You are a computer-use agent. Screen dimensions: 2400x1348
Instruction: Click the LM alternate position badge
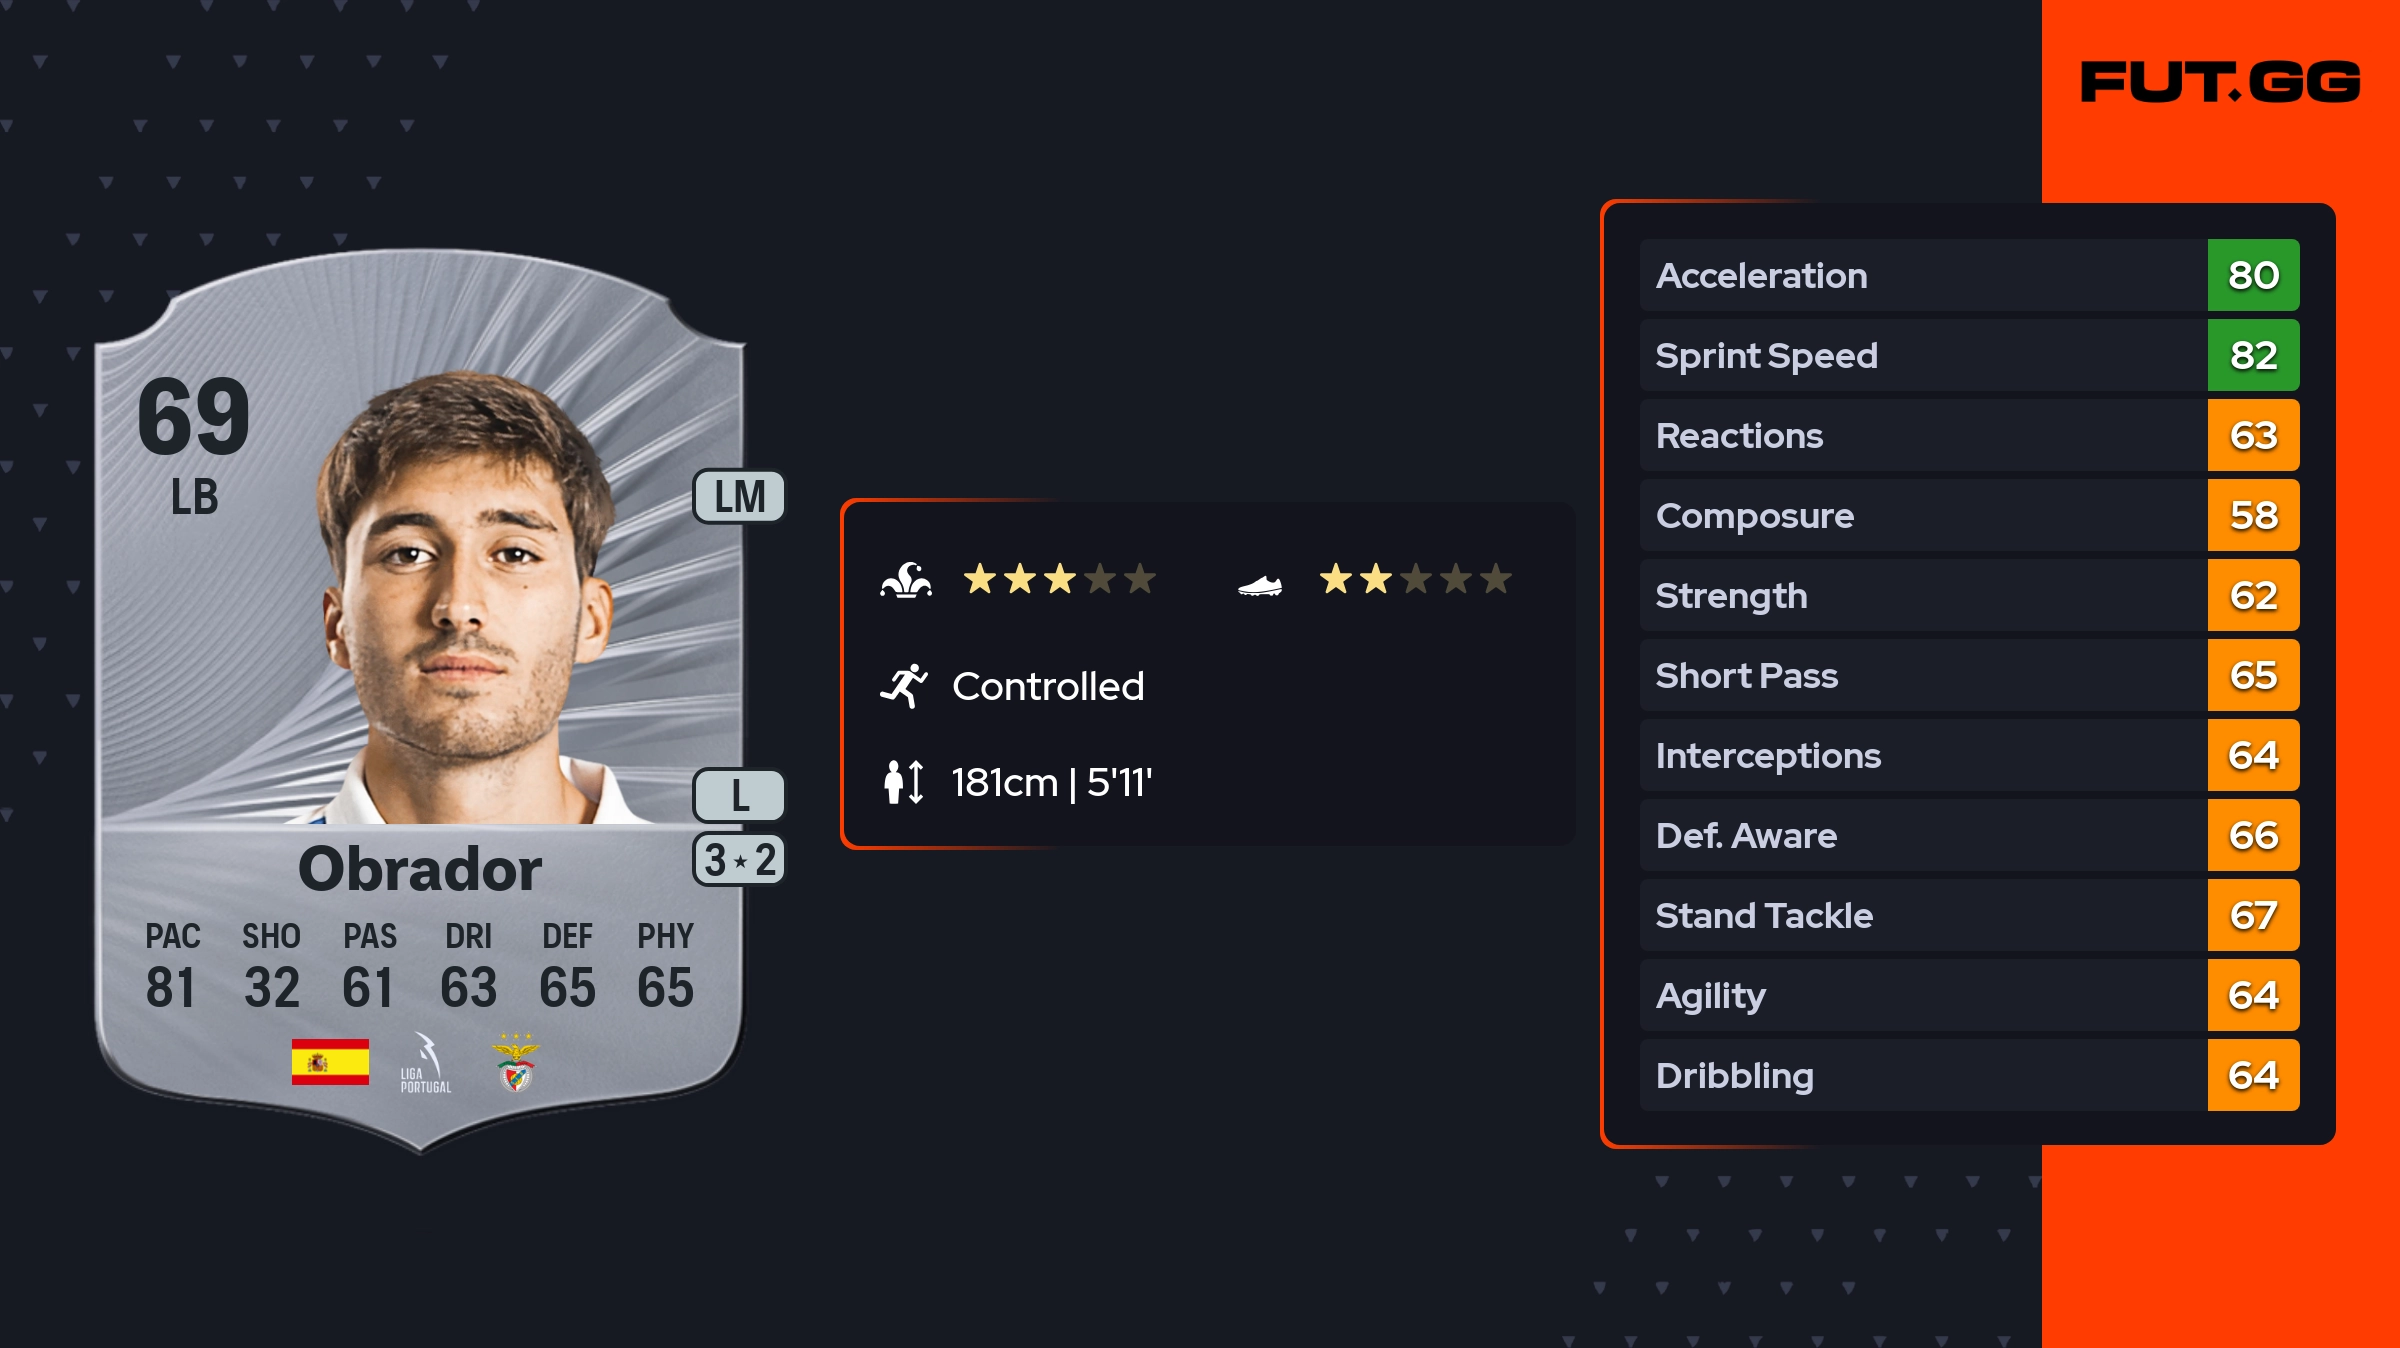[739, 497]
